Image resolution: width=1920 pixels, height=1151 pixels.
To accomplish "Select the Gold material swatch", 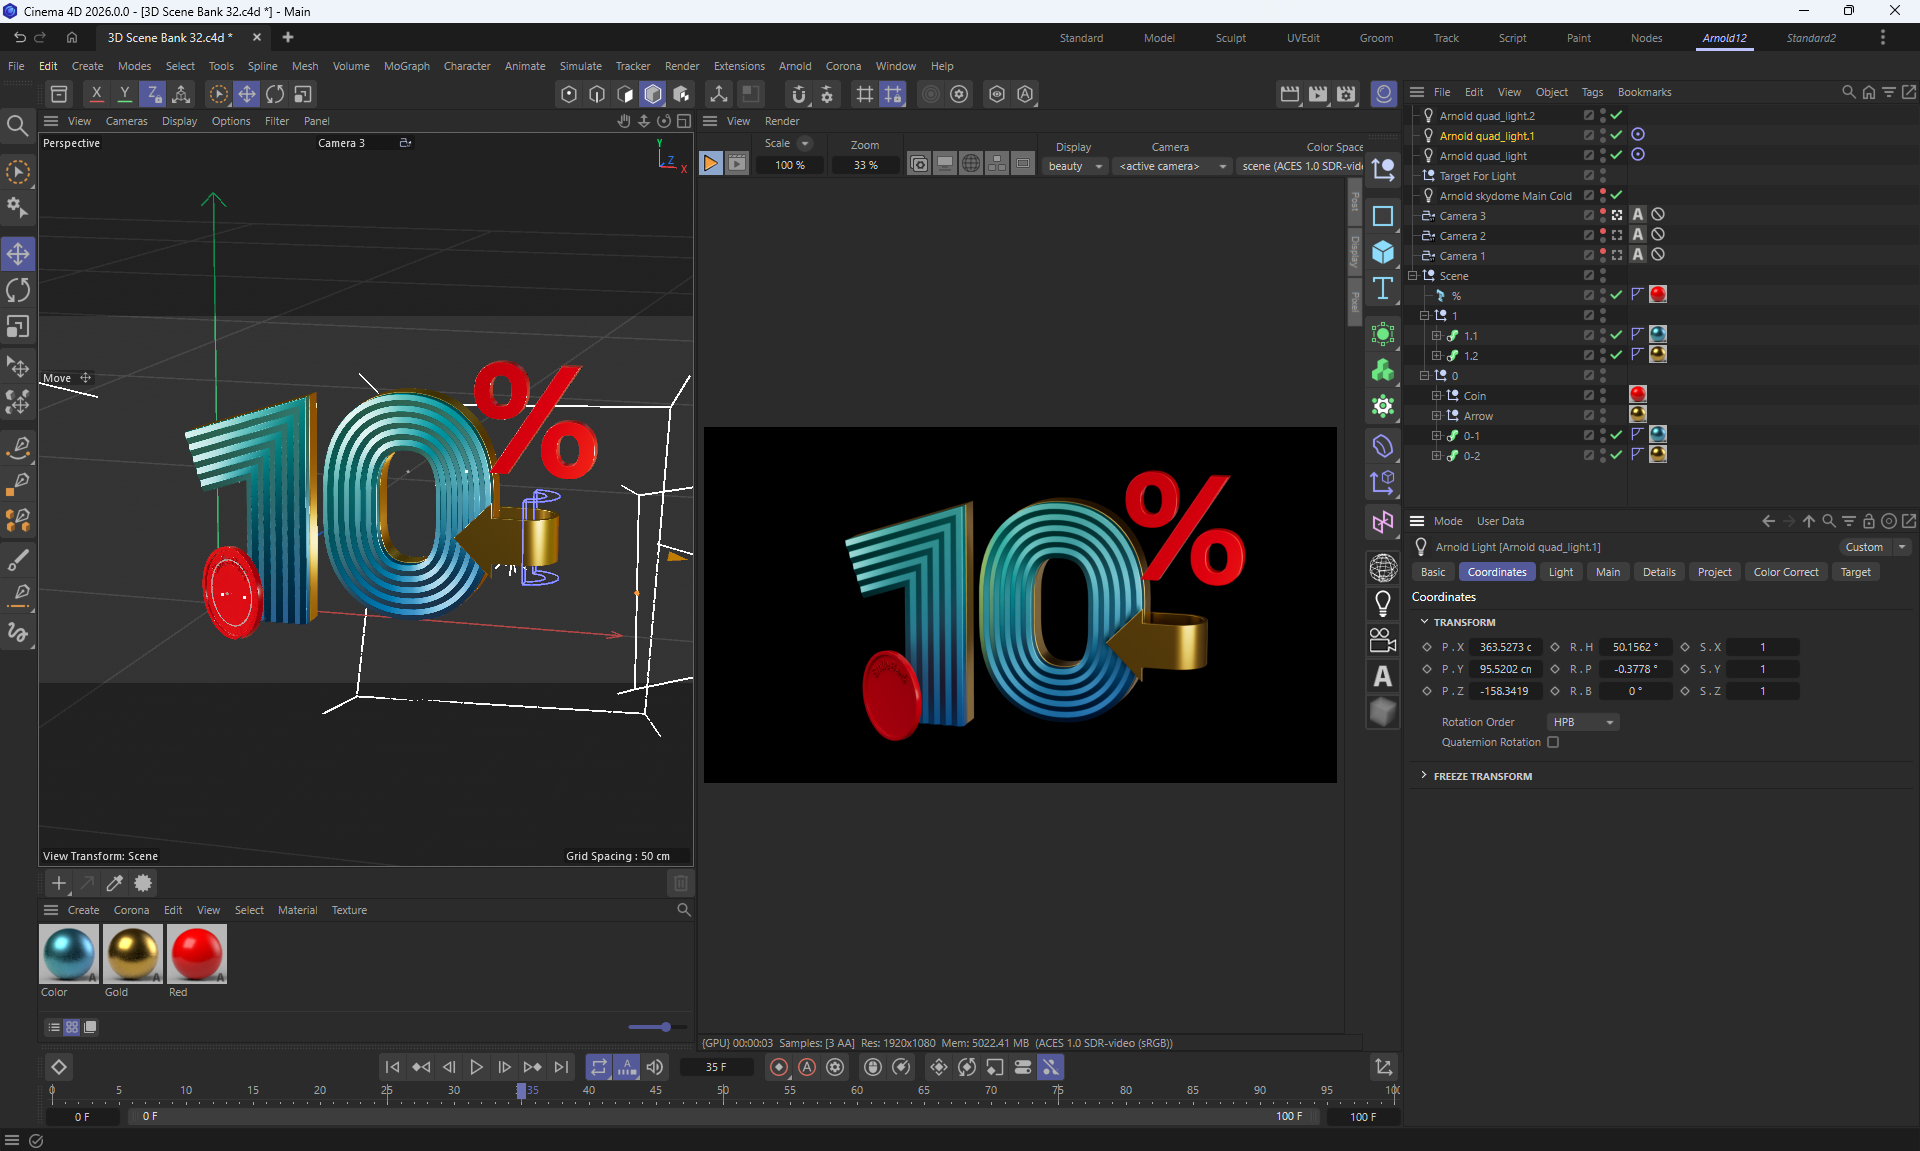I will (x=132, y=954).
